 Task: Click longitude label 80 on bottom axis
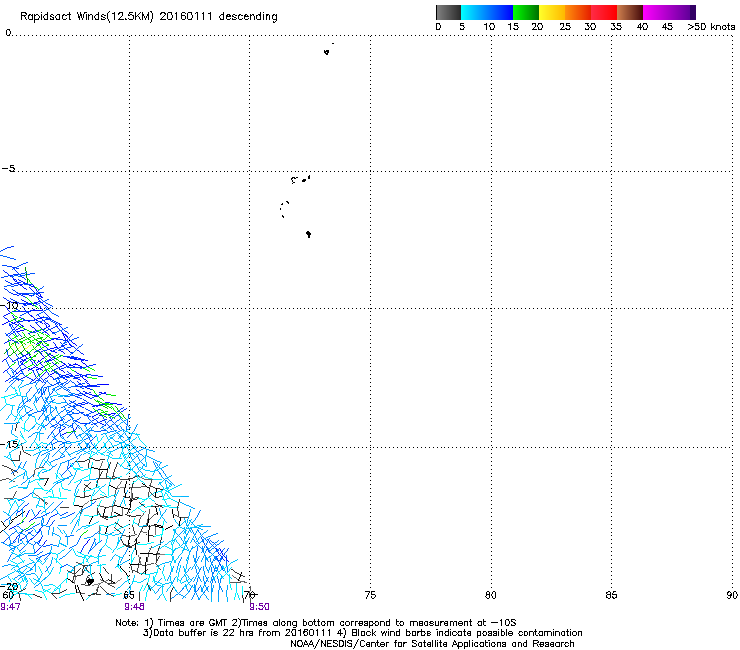click(491, 595)
